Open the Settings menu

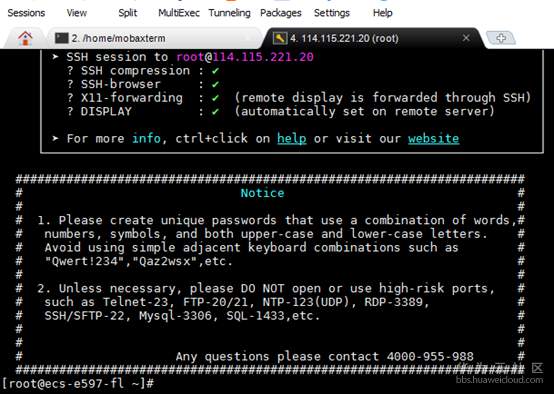pyautogui.click(x=332, y=13)
